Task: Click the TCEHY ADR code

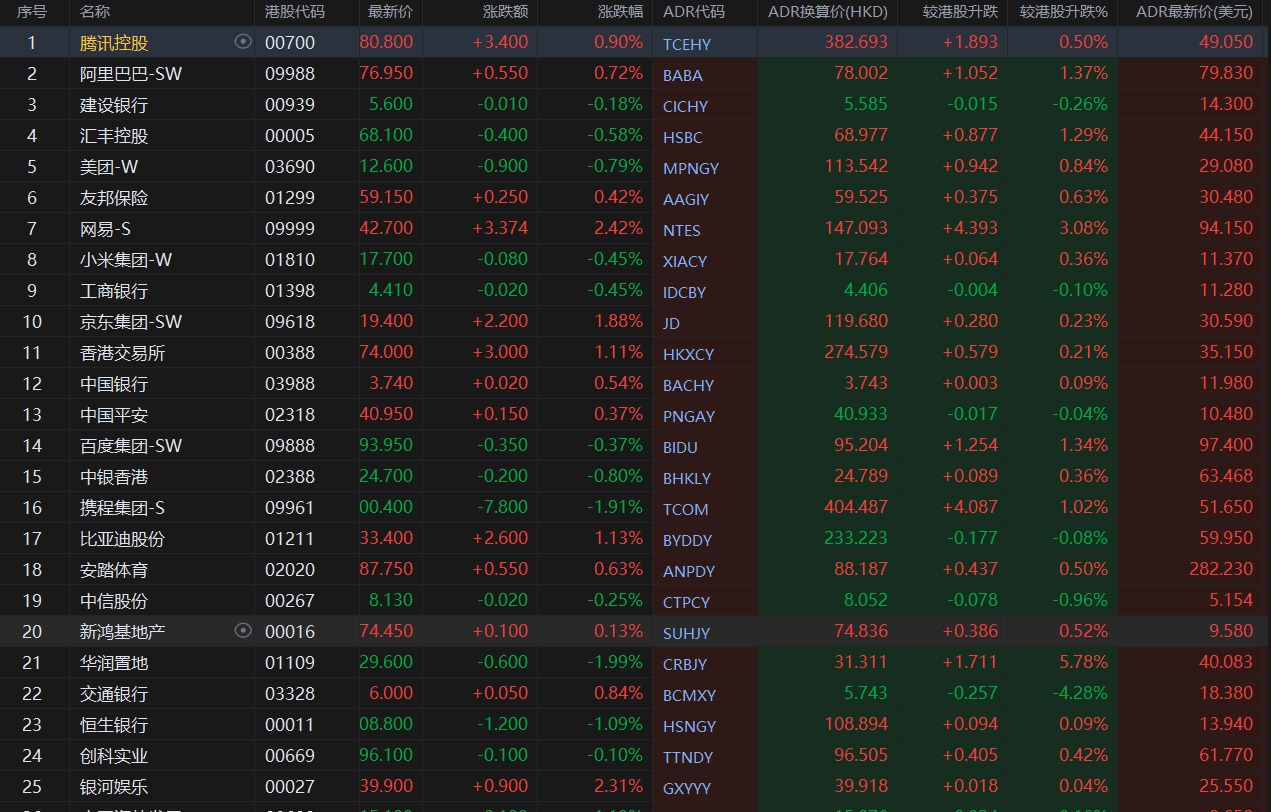Action: pos(687,44)
